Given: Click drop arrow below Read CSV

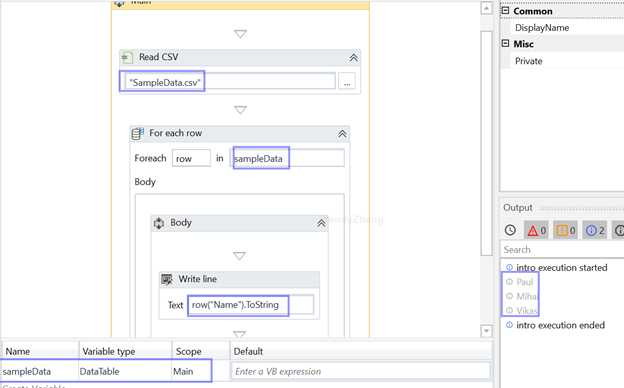Looking at the screenshot, I should pos(240,109).
